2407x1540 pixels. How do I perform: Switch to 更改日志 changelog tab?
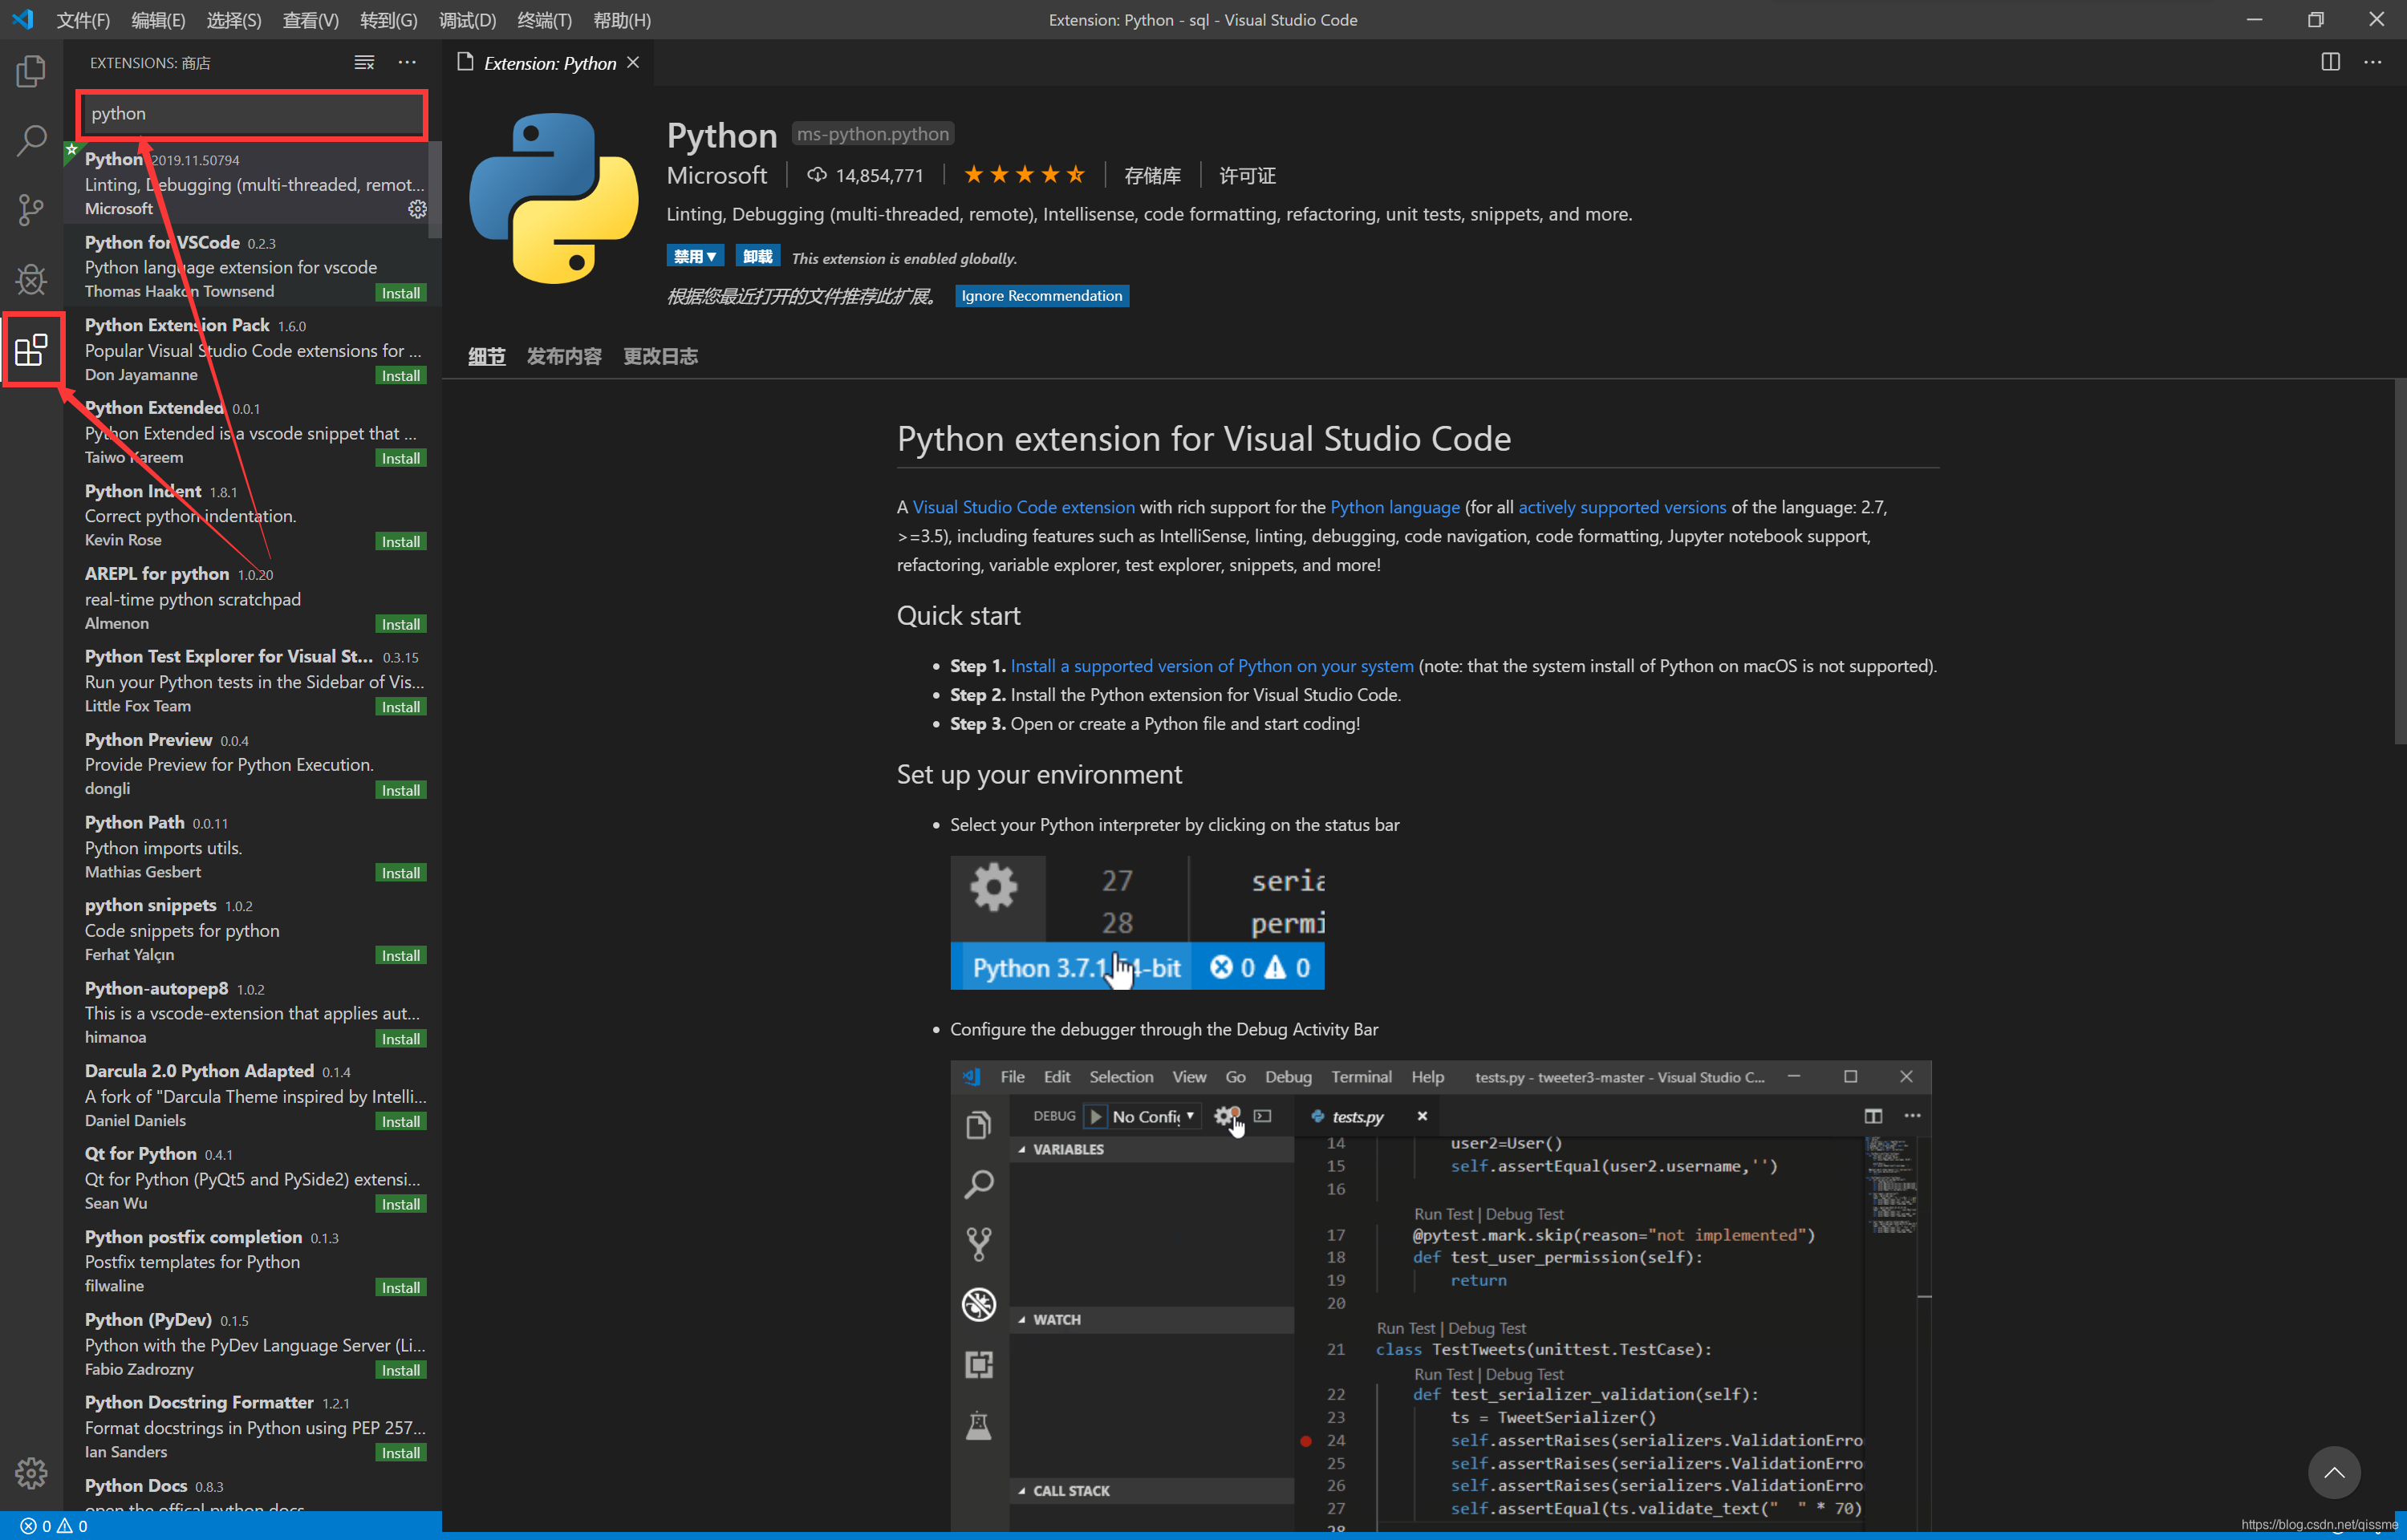coord(661,356)
